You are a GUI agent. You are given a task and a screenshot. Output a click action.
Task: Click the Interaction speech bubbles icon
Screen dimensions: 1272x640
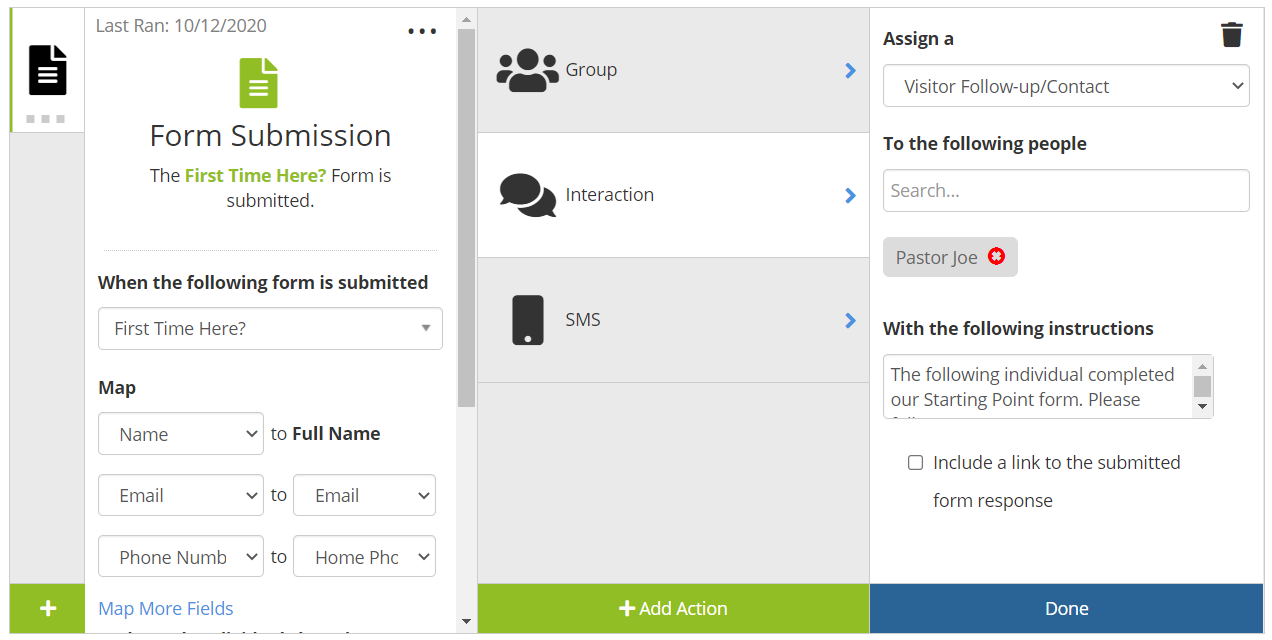point(527,195)
